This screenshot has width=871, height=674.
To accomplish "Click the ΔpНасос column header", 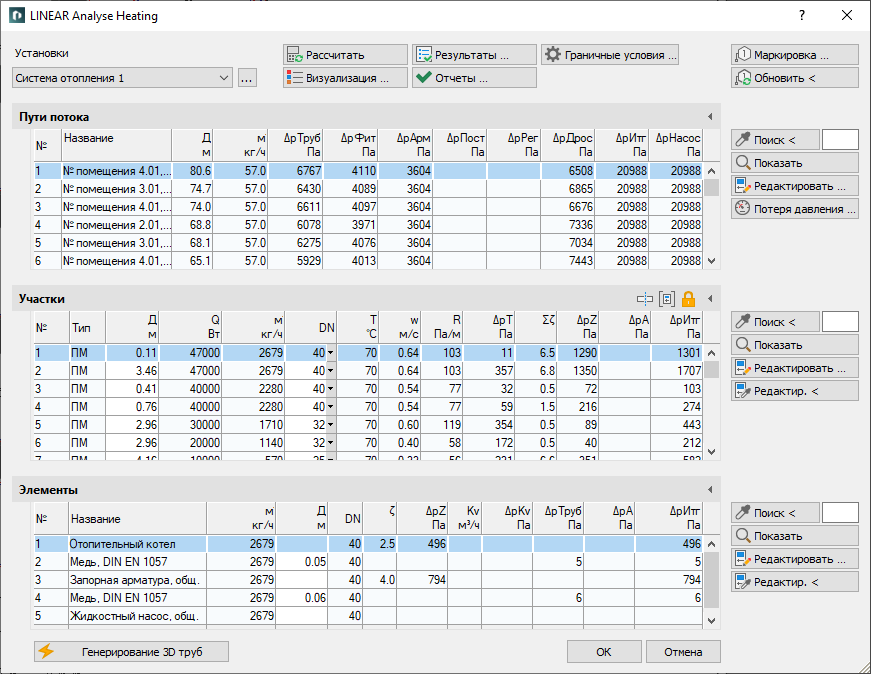I will coord(676,145).
